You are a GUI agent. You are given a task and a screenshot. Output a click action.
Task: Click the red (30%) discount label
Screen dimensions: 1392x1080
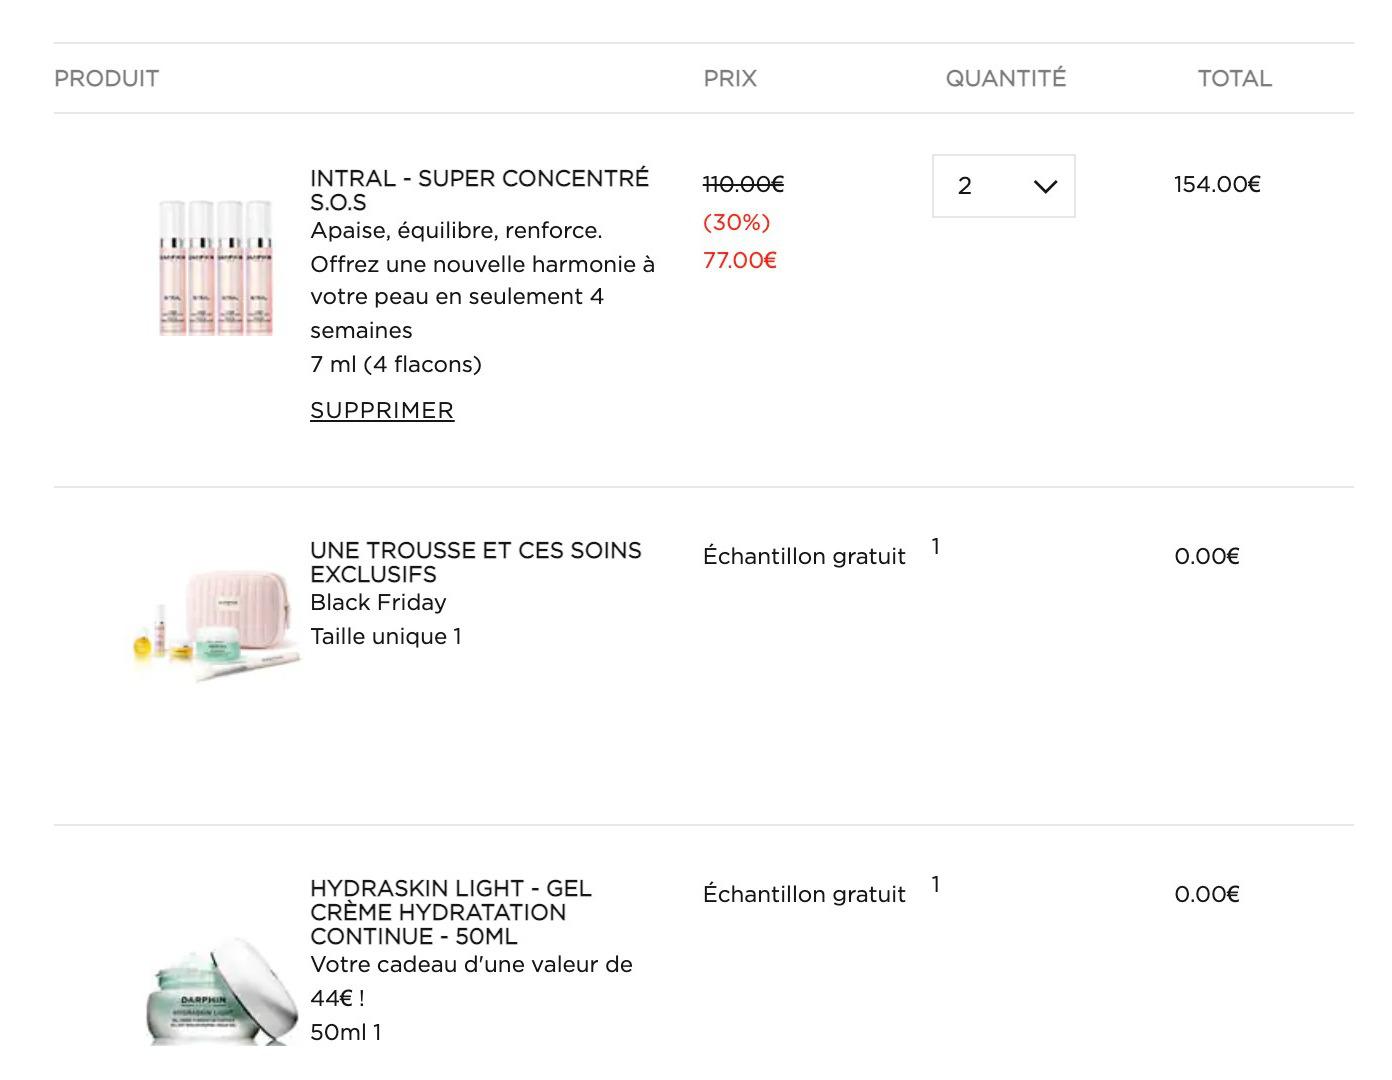click(737, 222)
